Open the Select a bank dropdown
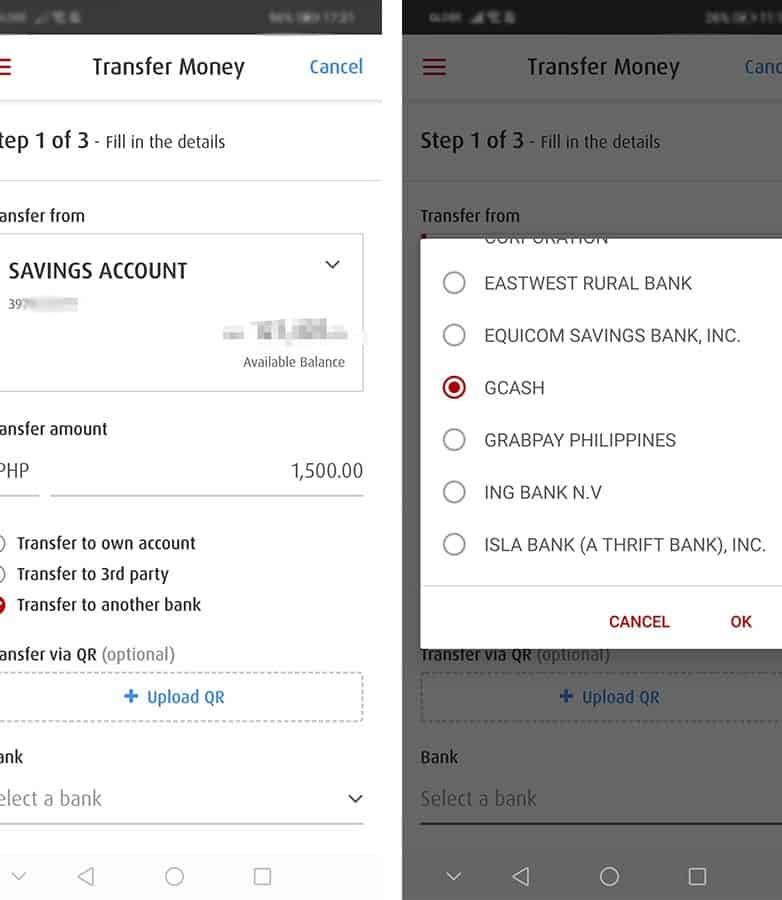782x900 pixels. [180, 798]
